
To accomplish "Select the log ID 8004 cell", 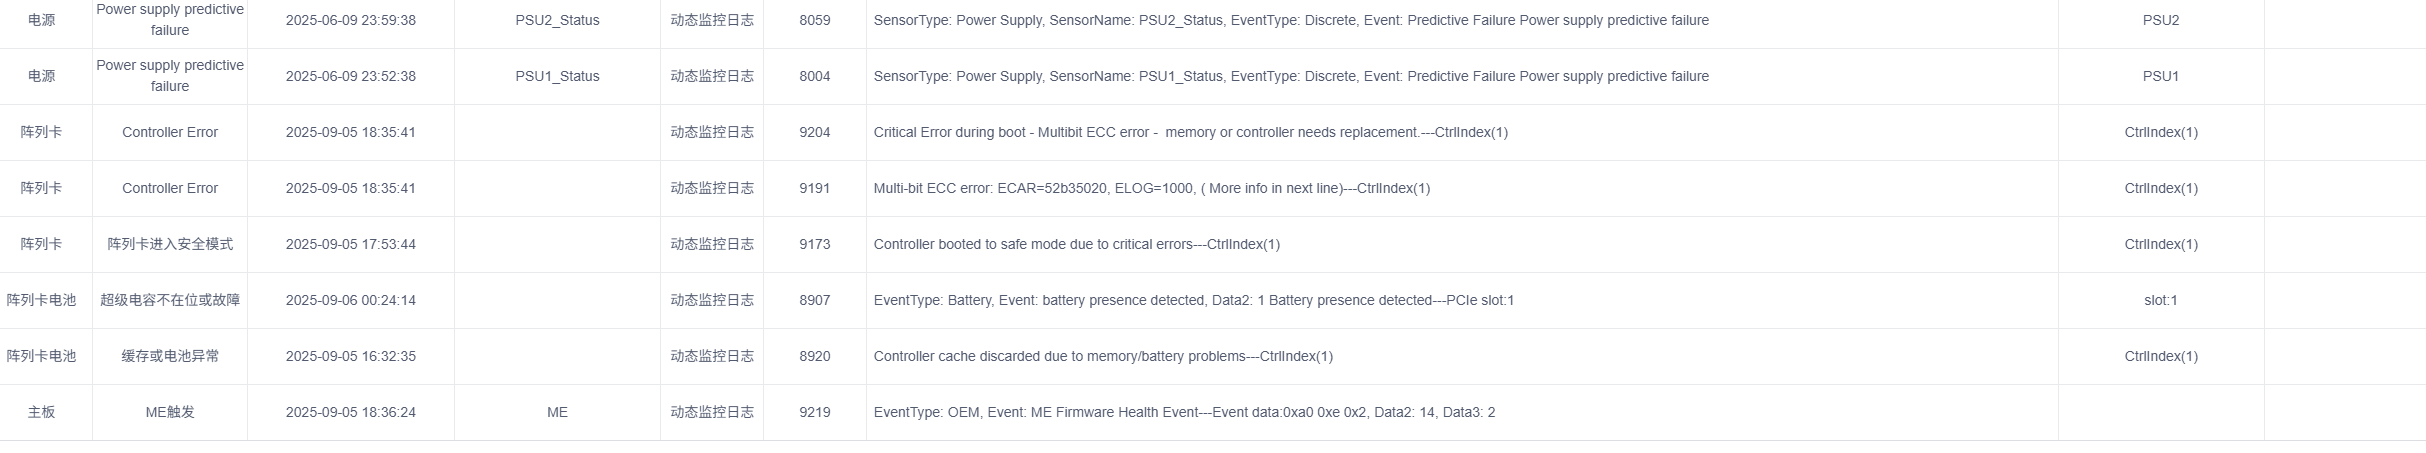I will pos(814,76).
